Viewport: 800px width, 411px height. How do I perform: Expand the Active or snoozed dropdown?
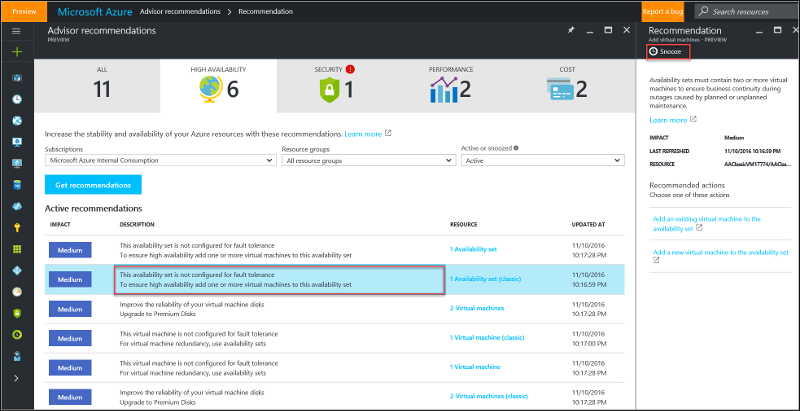coord(542,159)
